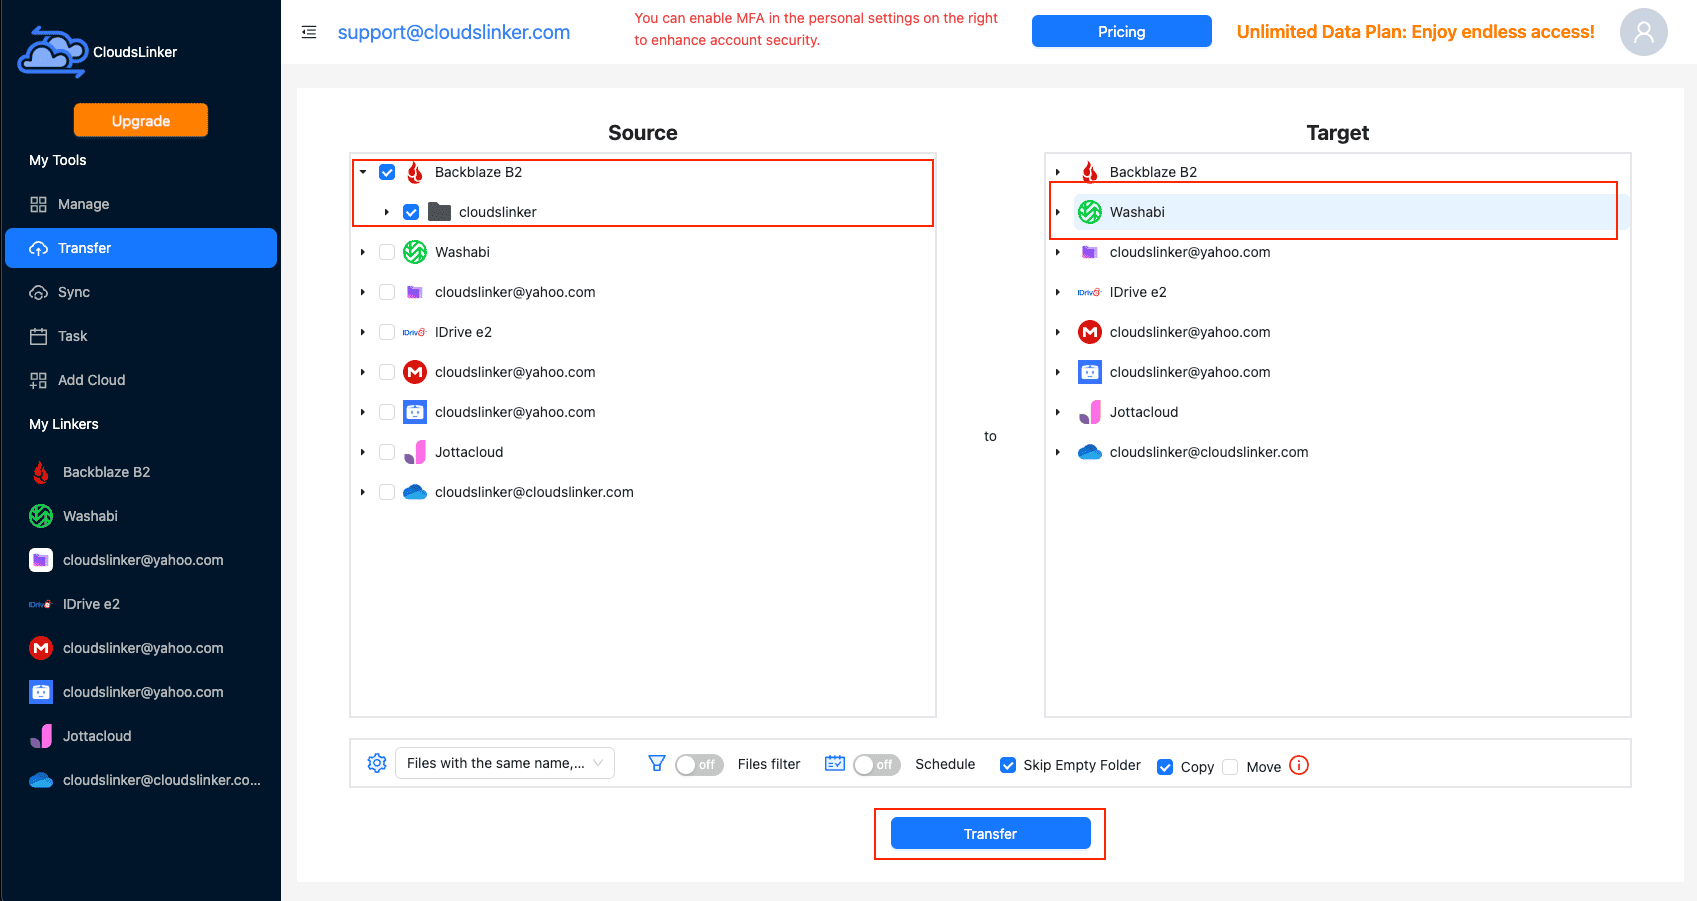Screen dimensions: 1697x901
Task: Open Manage in the sidebar
Action: (141, 204)
